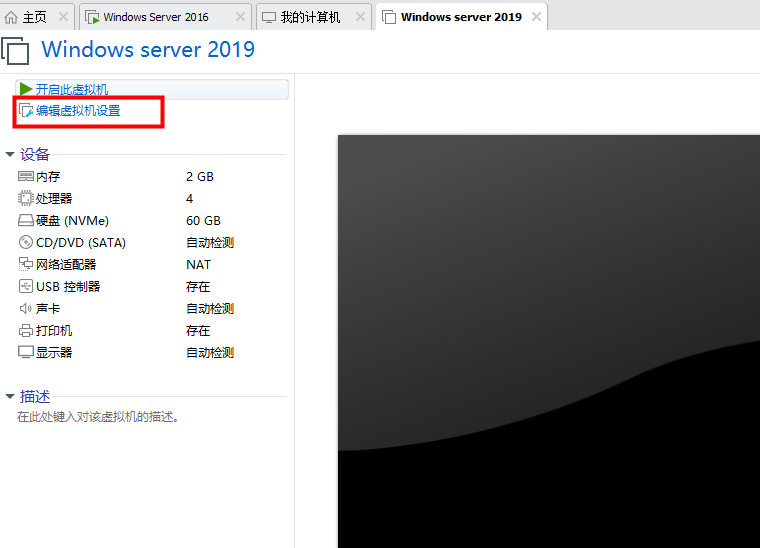The width and height of the screenshot is (760, 548).
Task: Click the disc icon for CD/DVD (SATA)
Action: tap(26, 242)
